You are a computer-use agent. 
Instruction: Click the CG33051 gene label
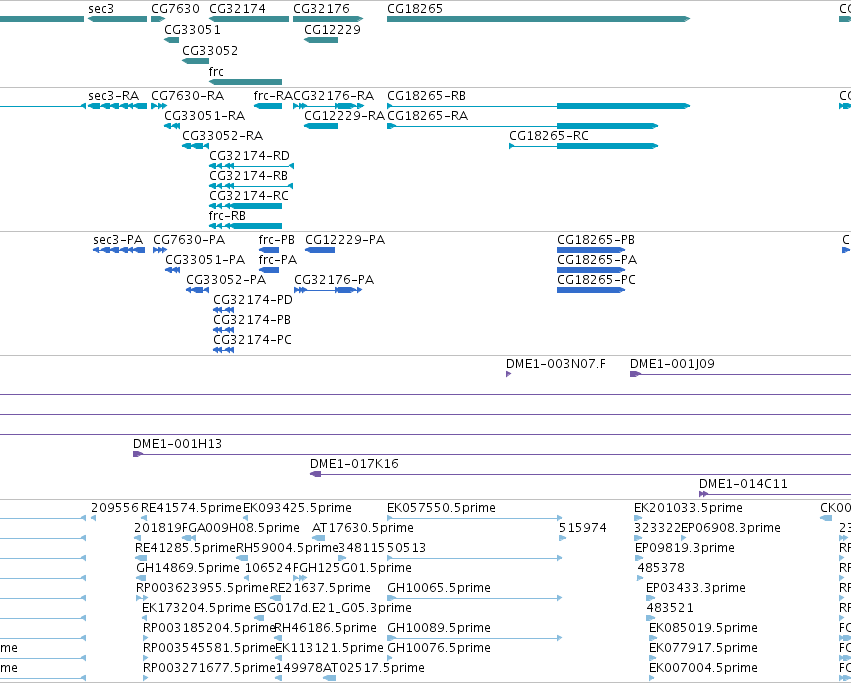pyautogui.click(x=192, y=29)
